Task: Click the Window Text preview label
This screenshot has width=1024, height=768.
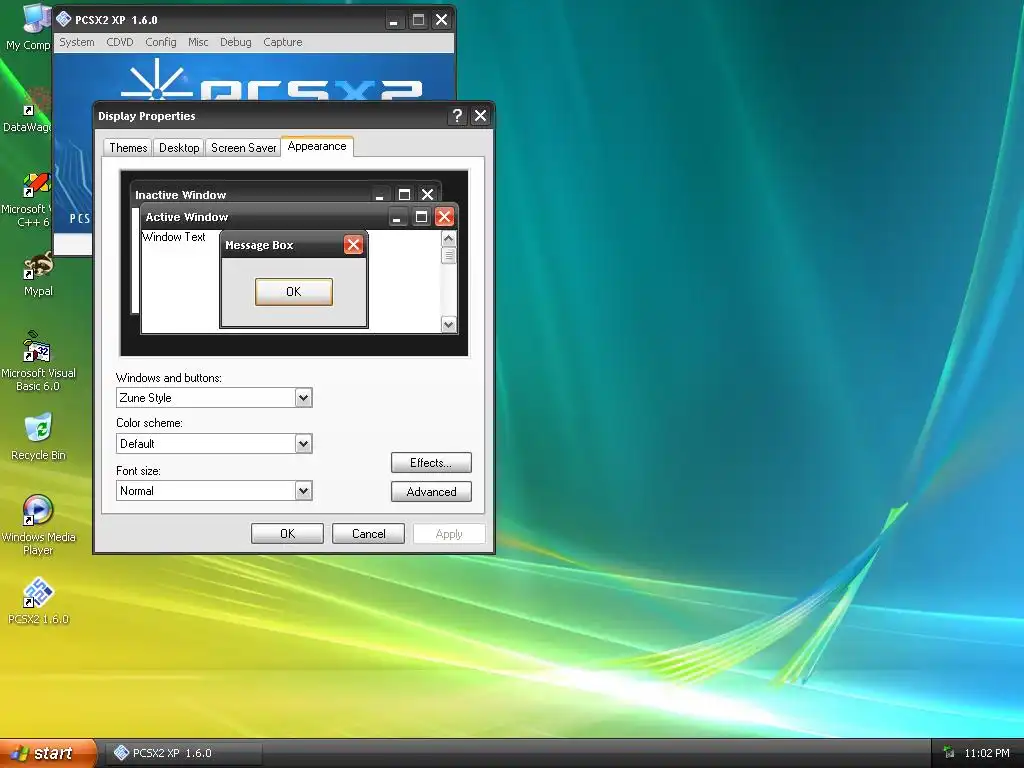Action: click(174, 237)
